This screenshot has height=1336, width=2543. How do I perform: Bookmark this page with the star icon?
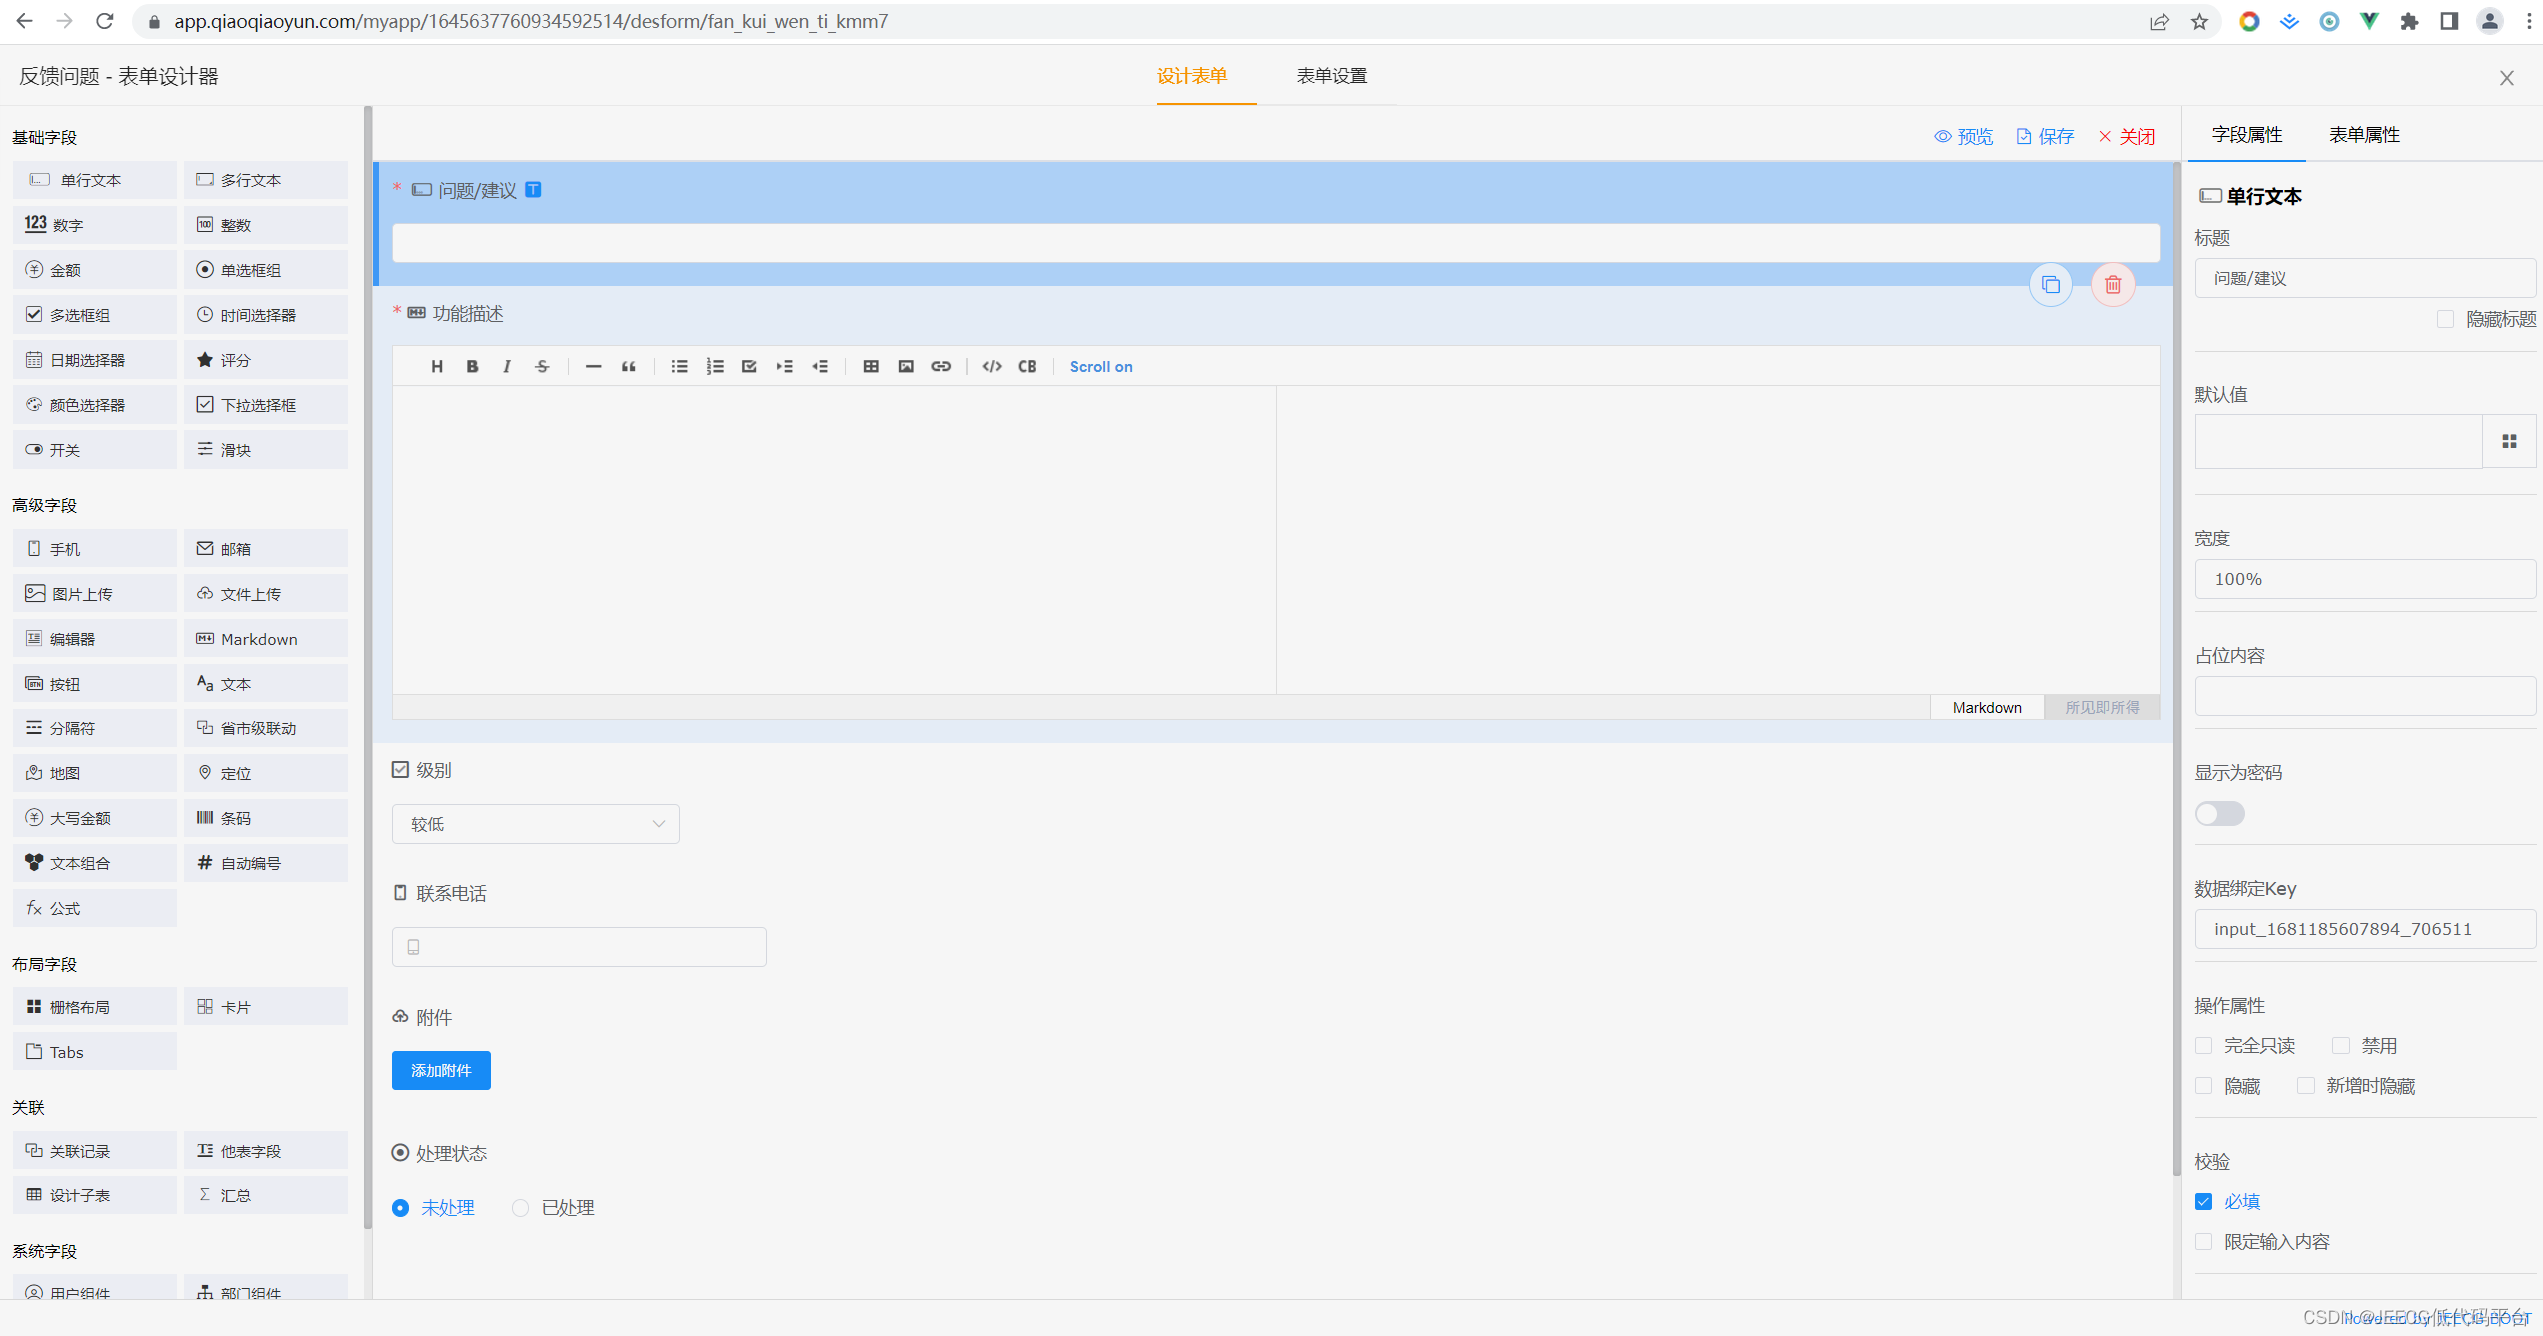(x=2199, y=21)
